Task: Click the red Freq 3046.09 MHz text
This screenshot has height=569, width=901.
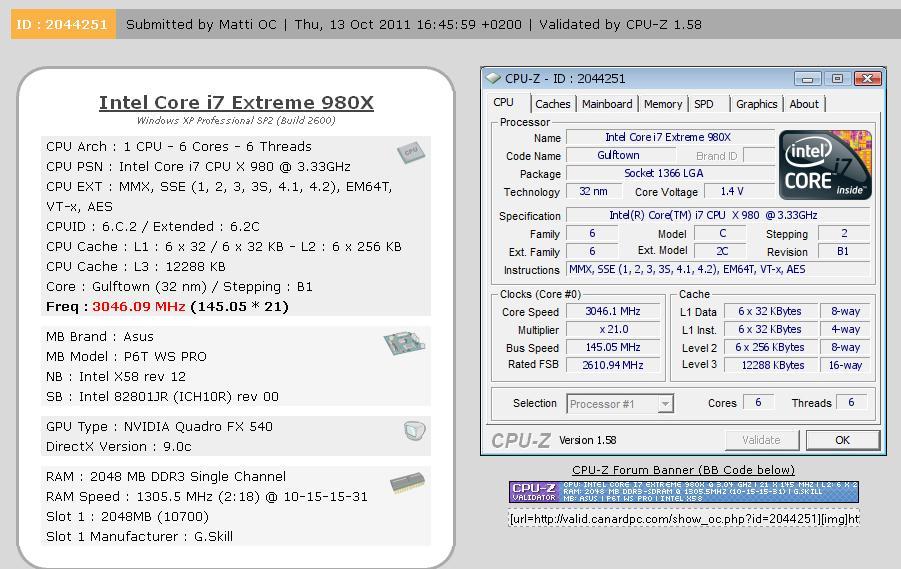Action: pos(138,306)
